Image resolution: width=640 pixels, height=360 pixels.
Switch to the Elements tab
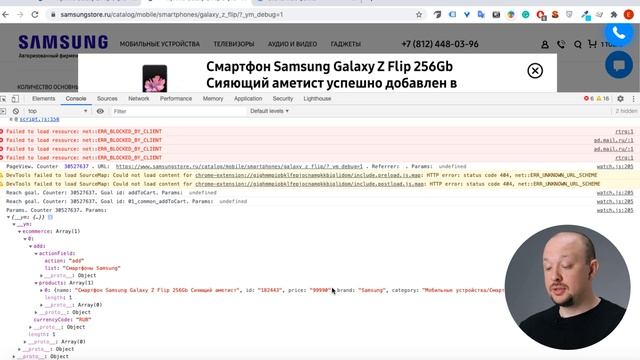[x=43, y=99]
